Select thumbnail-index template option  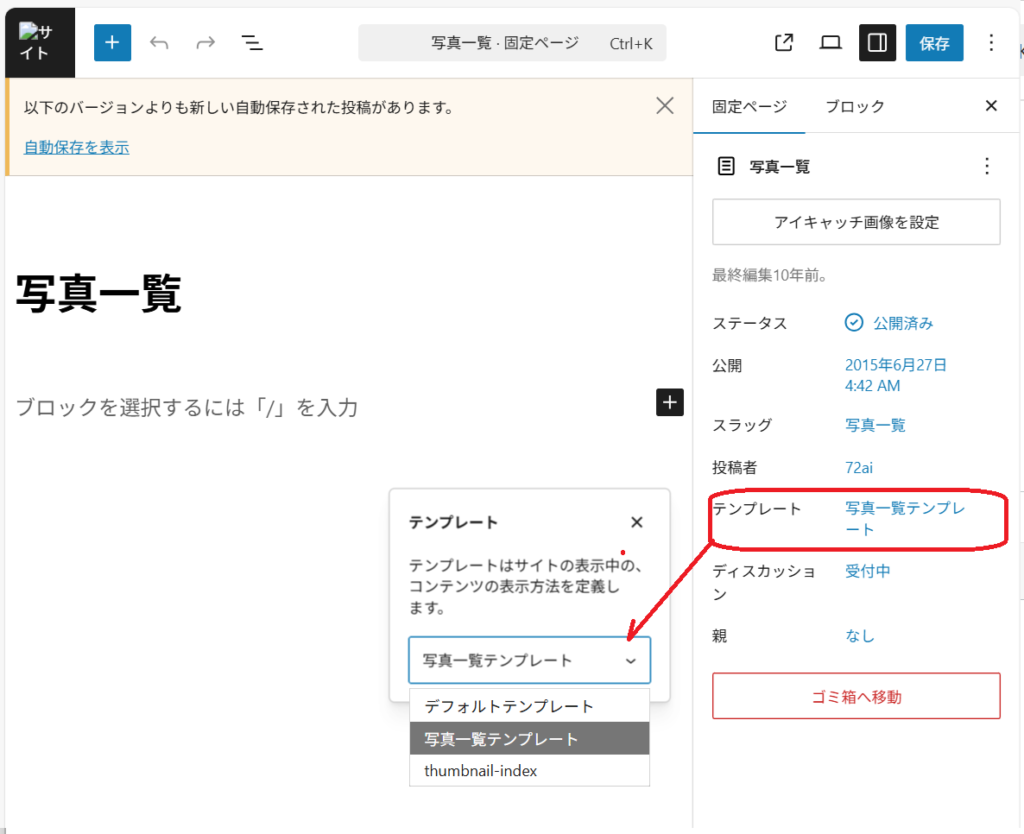click(x=530, y=771)
